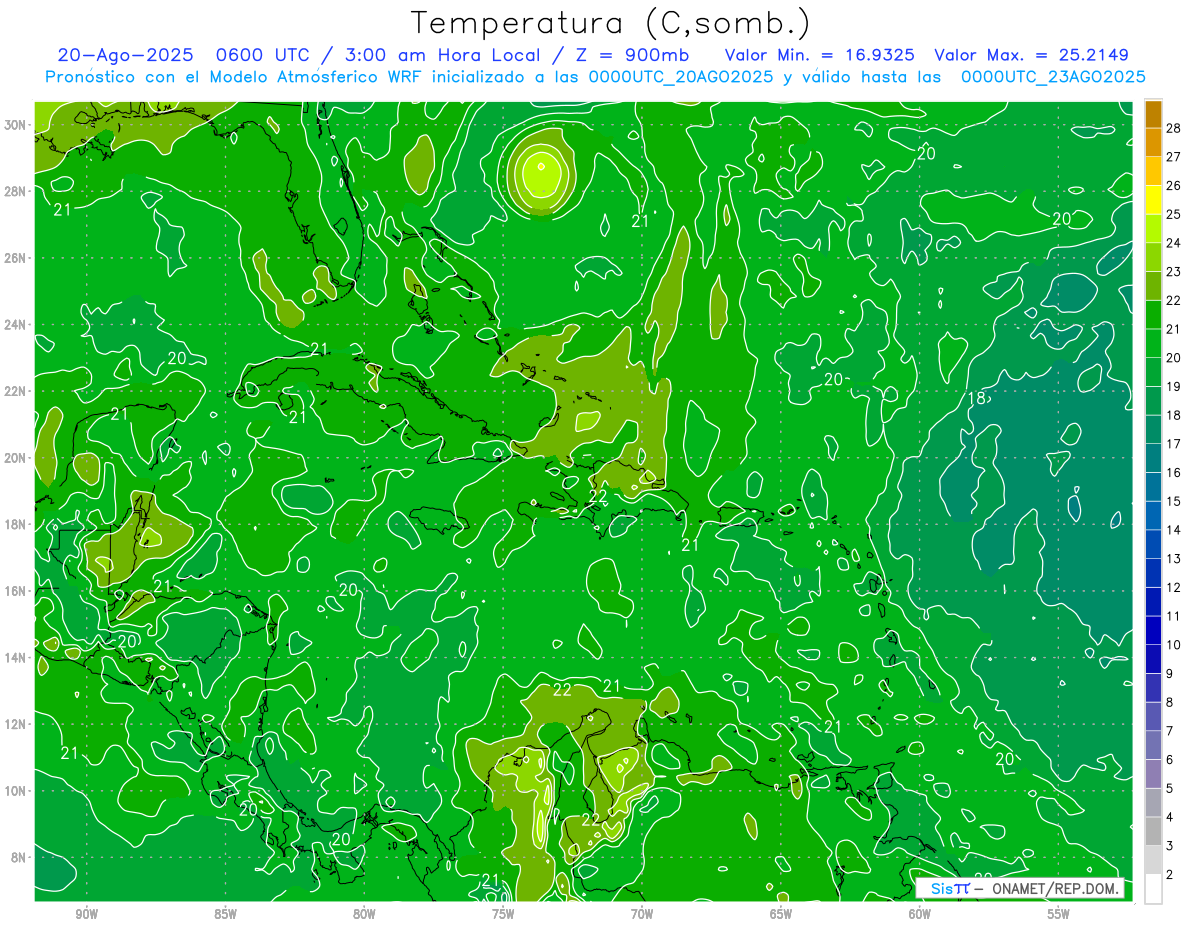The height and width of the screenshot is (927, 1200).
Task: Click the 65W longitude axis label
Action: (x=781, y=914)
